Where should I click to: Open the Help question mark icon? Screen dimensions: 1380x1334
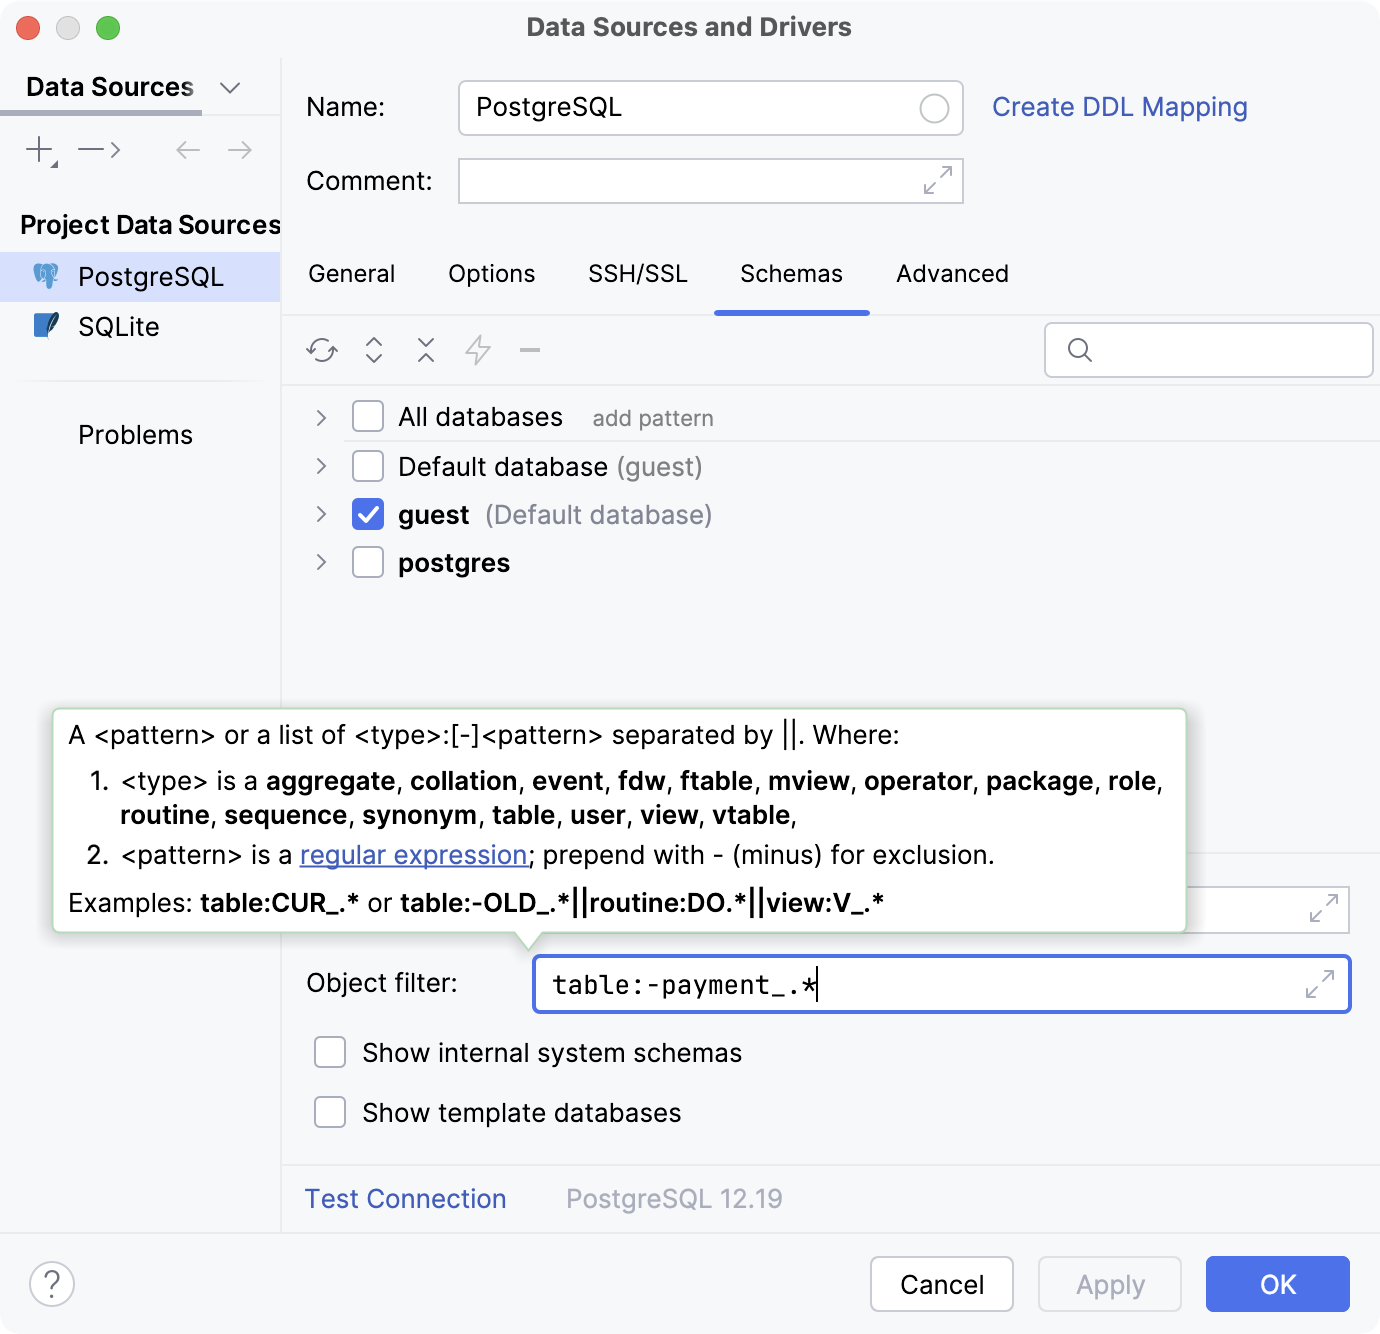[x=51, y=1284]
